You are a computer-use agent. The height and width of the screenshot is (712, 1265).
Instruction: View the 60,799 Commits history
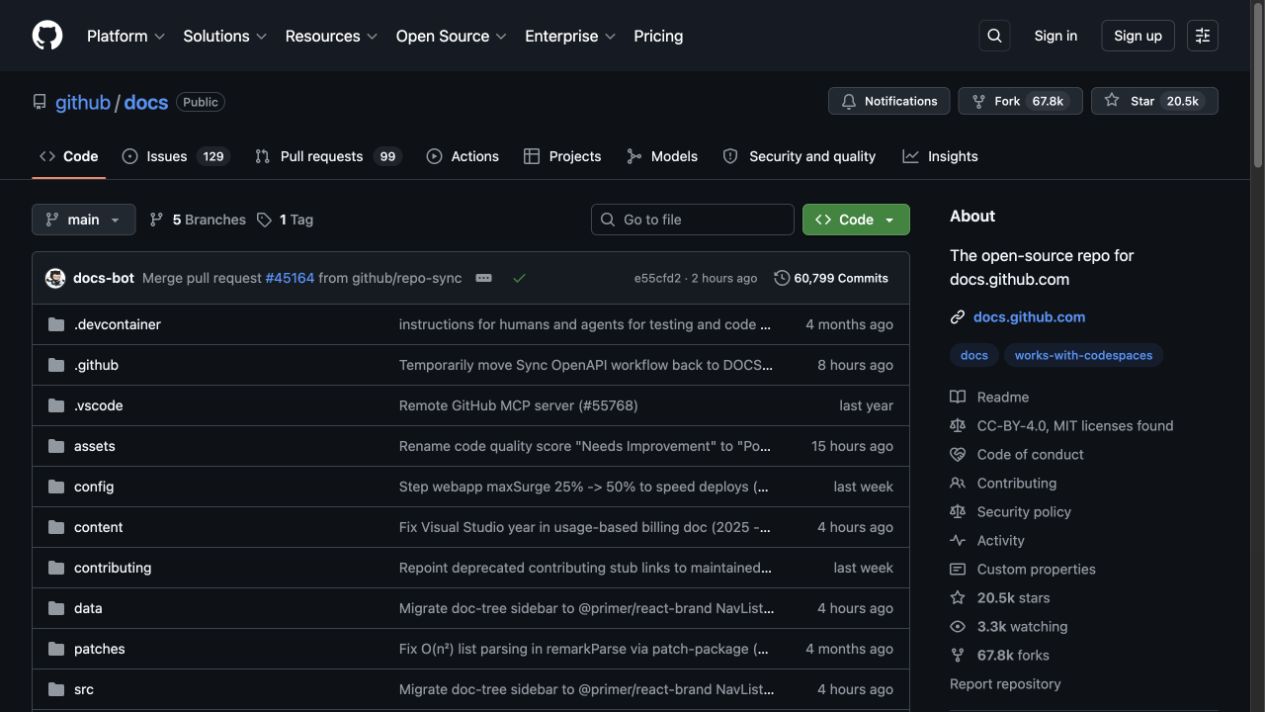point(831,278)
